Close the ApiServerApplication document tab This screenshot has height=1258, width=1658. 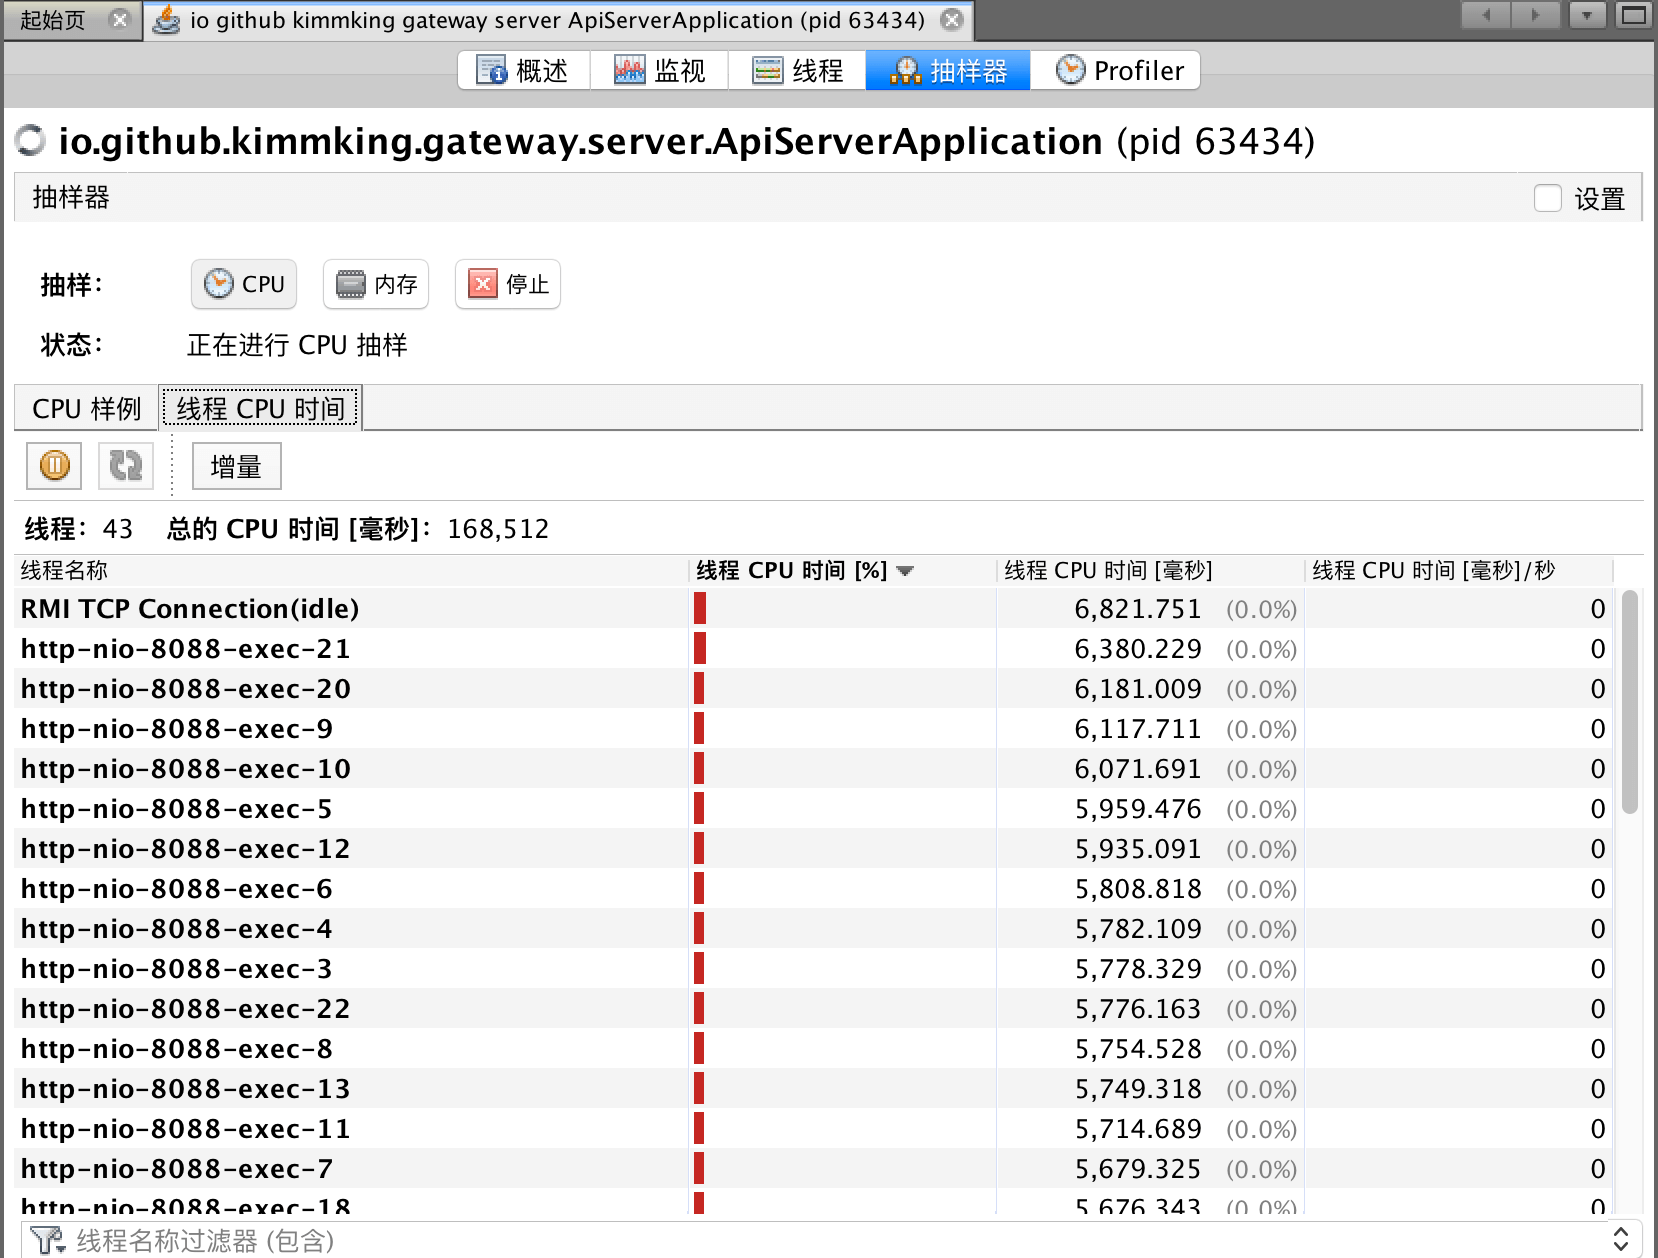pyautogui.click(x=952, y=20)
